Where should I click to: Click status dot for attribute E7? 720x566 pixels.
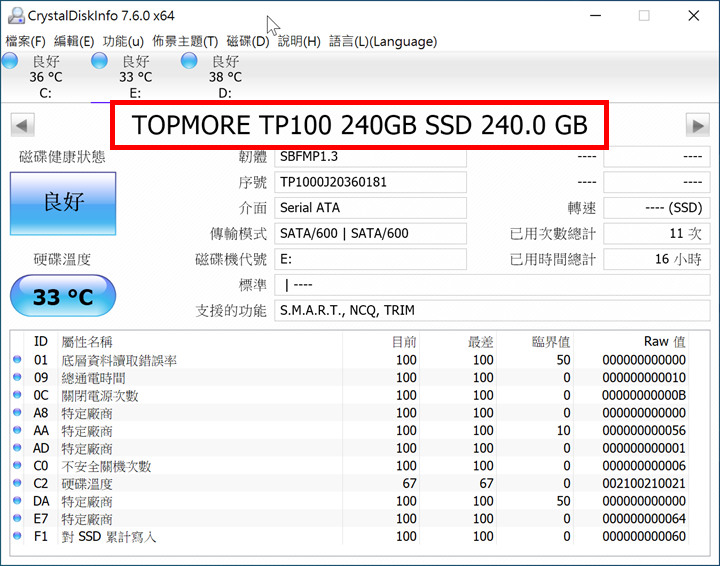pos(17,518)
